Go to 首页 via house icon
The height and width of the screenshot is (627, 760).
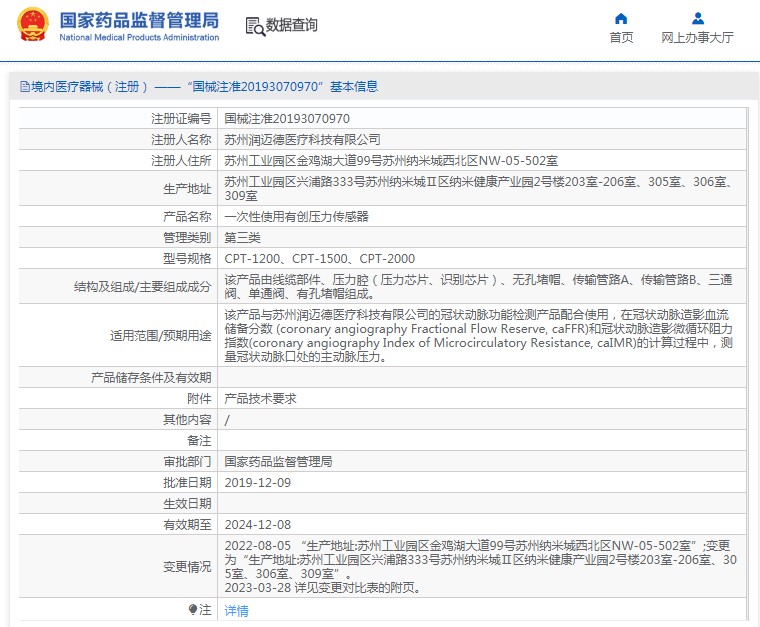tap(621, 19)
